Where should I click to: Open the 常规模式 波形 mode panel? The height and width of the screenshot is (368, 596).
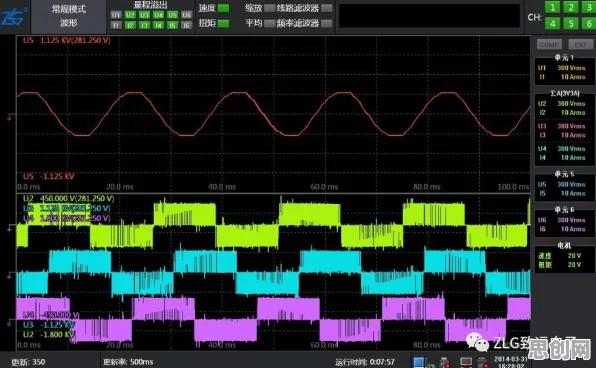(69, 16)
